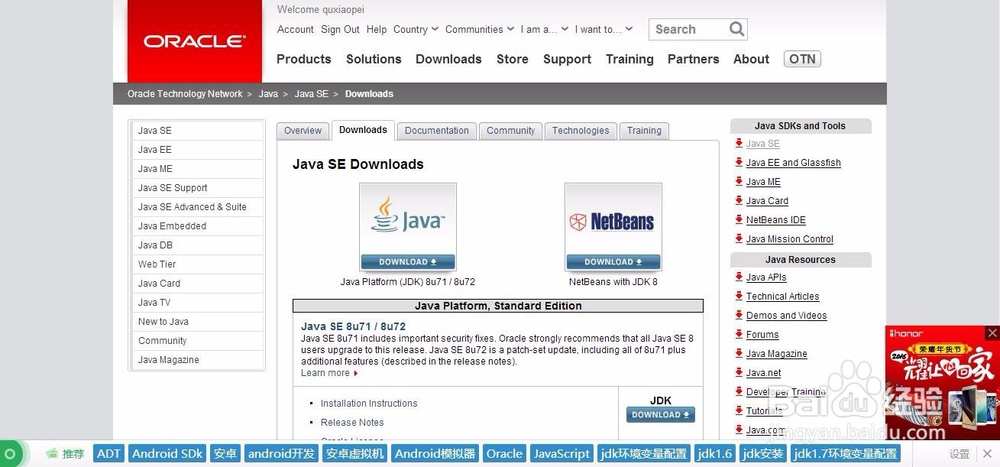
Task: Click the search magnifier icon
Action: (737, 29)
